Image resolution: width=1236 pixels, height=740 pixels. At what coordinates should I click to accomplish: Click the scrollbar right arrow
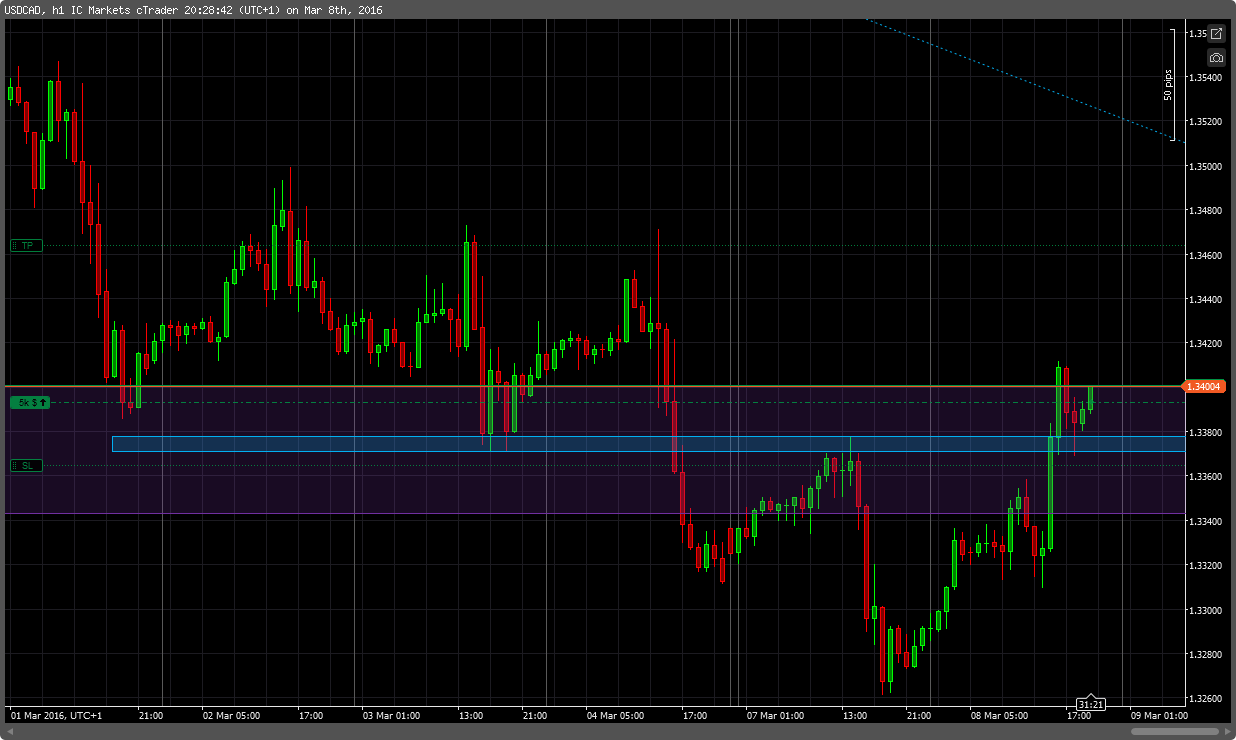(x=1228, y=732)
